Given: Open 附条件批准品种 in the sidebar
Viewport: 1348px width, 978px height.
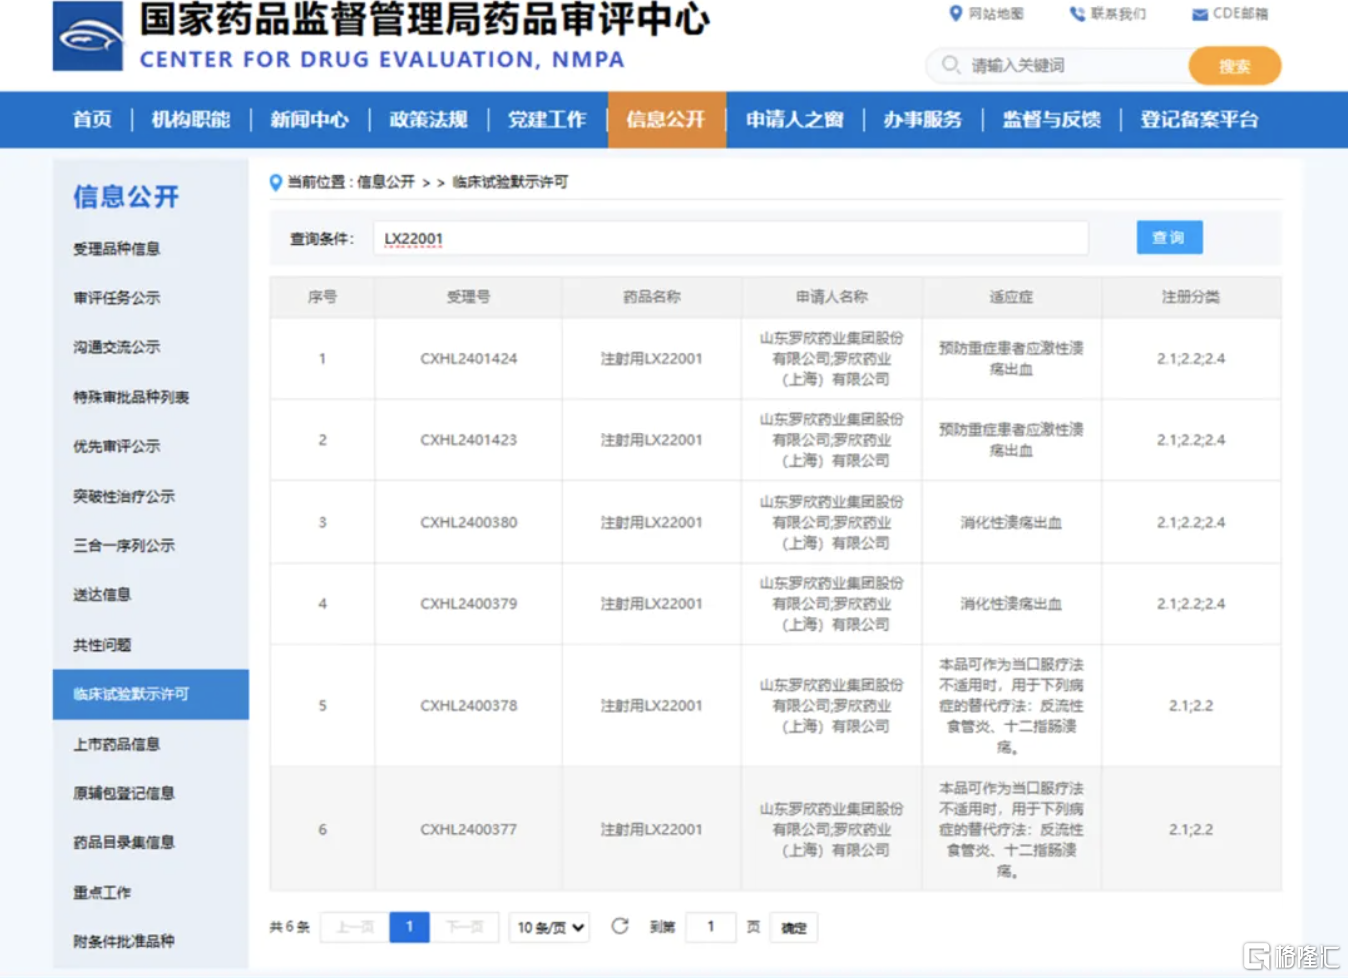Looking at the screenshot, I should coord(124,941).
